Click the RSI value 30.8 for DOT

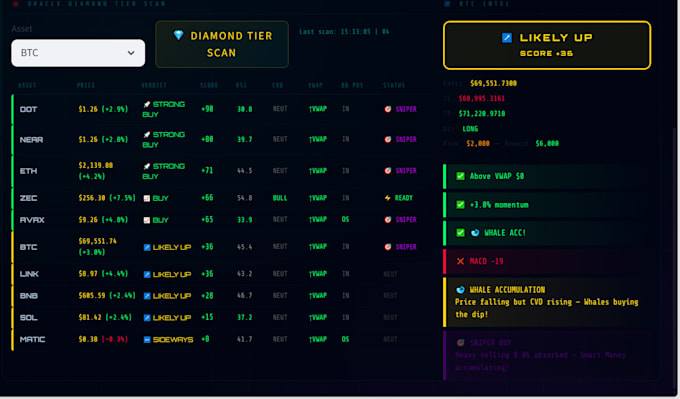(245, 109)
